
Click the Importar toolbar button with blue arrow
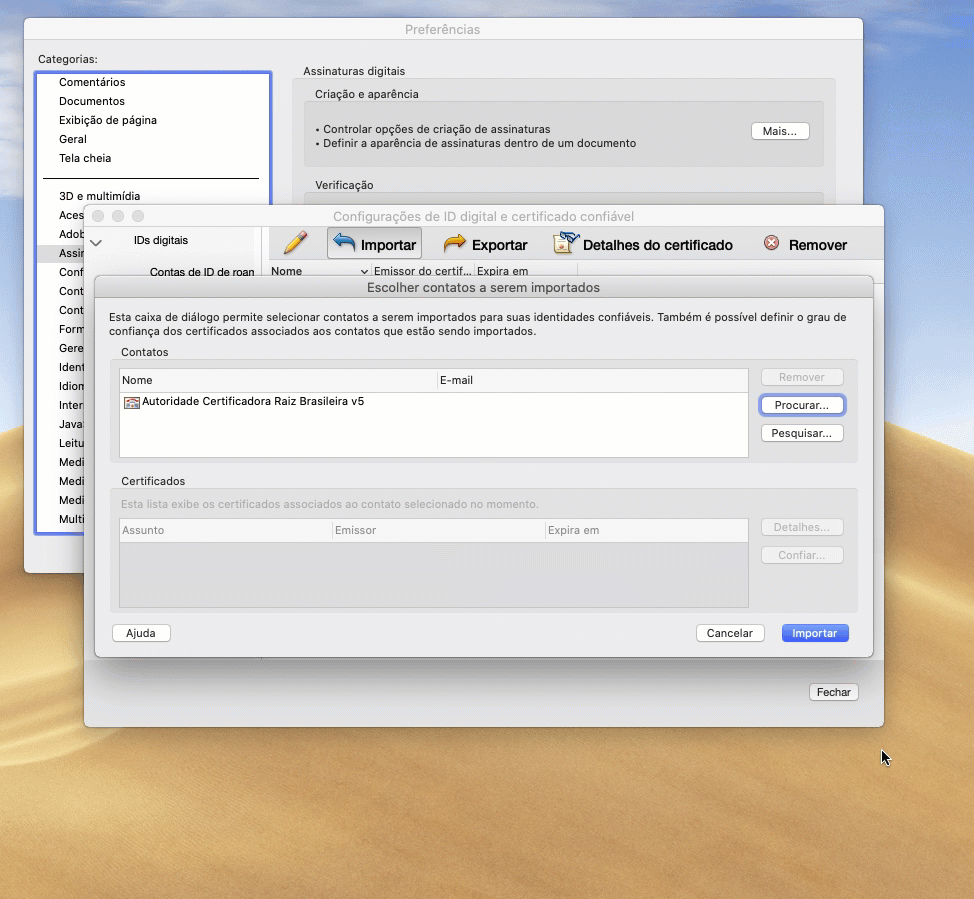(375, 243)
